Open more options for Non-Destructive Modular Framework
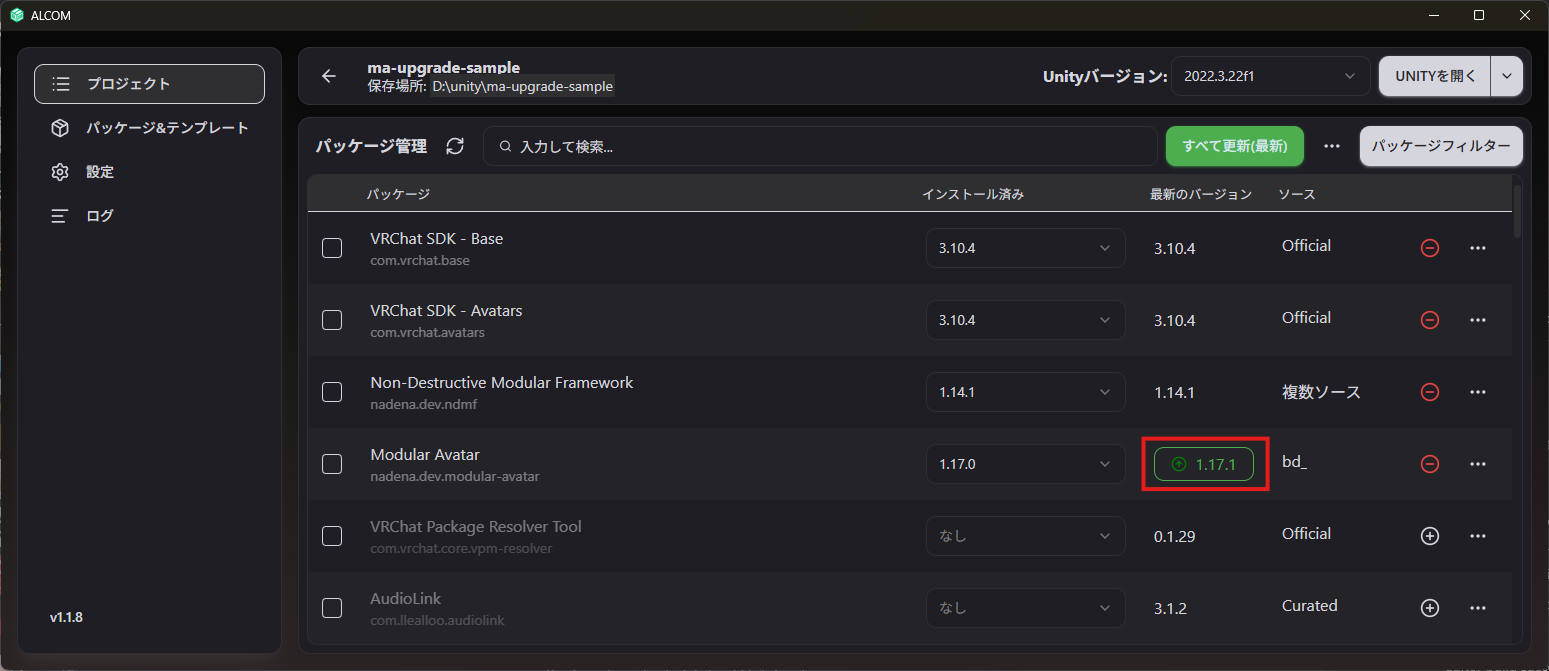1549x671 pixels. (1478, 392)
